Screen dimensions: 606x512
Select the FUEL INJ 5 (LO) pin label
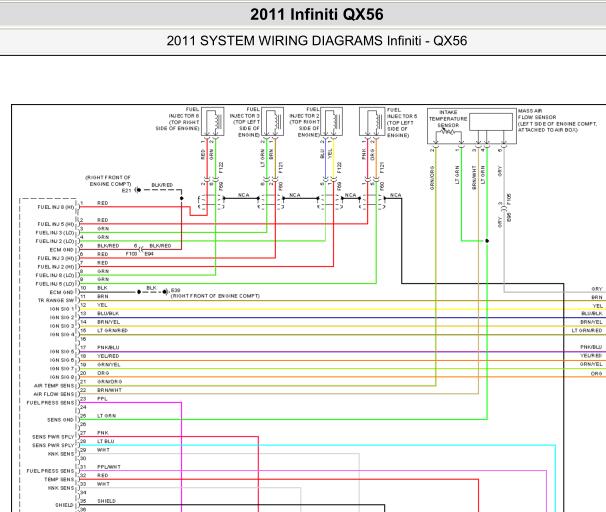[55, 284]
